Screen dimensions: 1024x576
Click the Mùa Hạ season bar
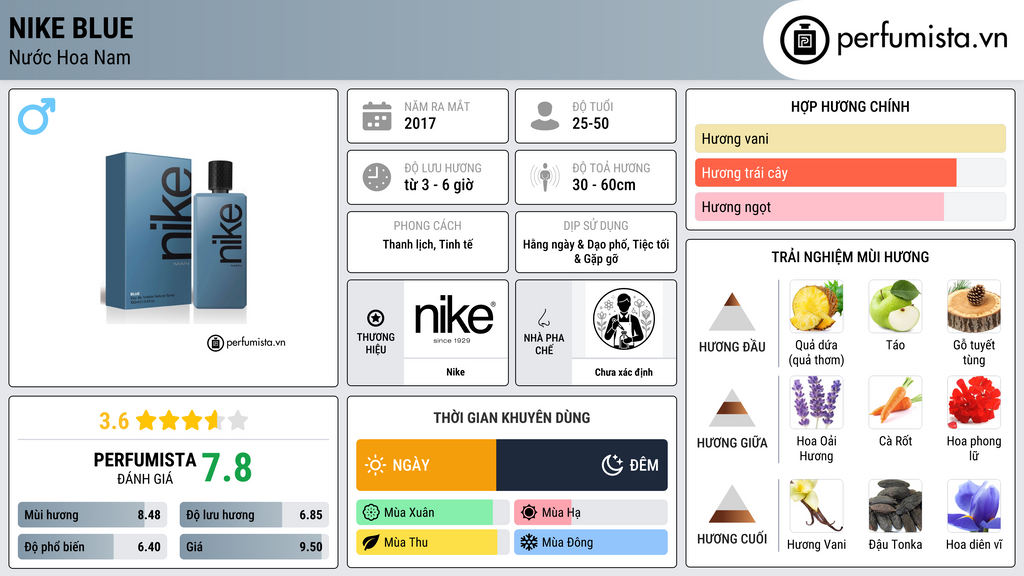[591, 513]
